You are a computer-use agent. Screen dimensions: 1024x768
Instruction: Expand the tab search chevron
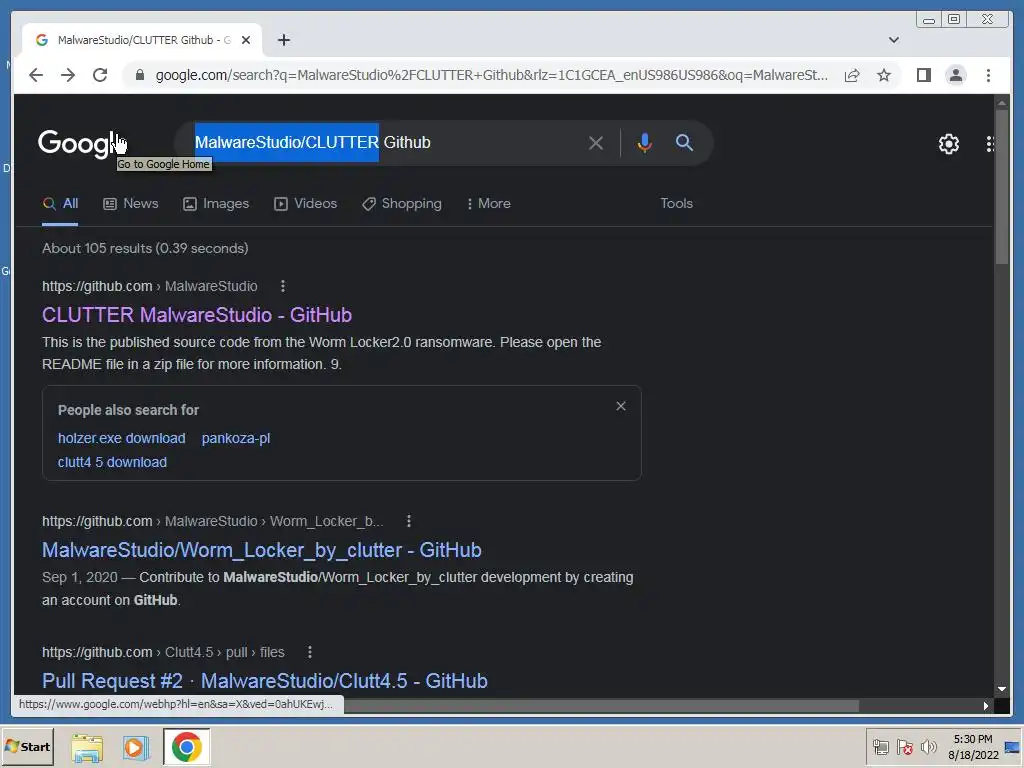click(893, 40)
